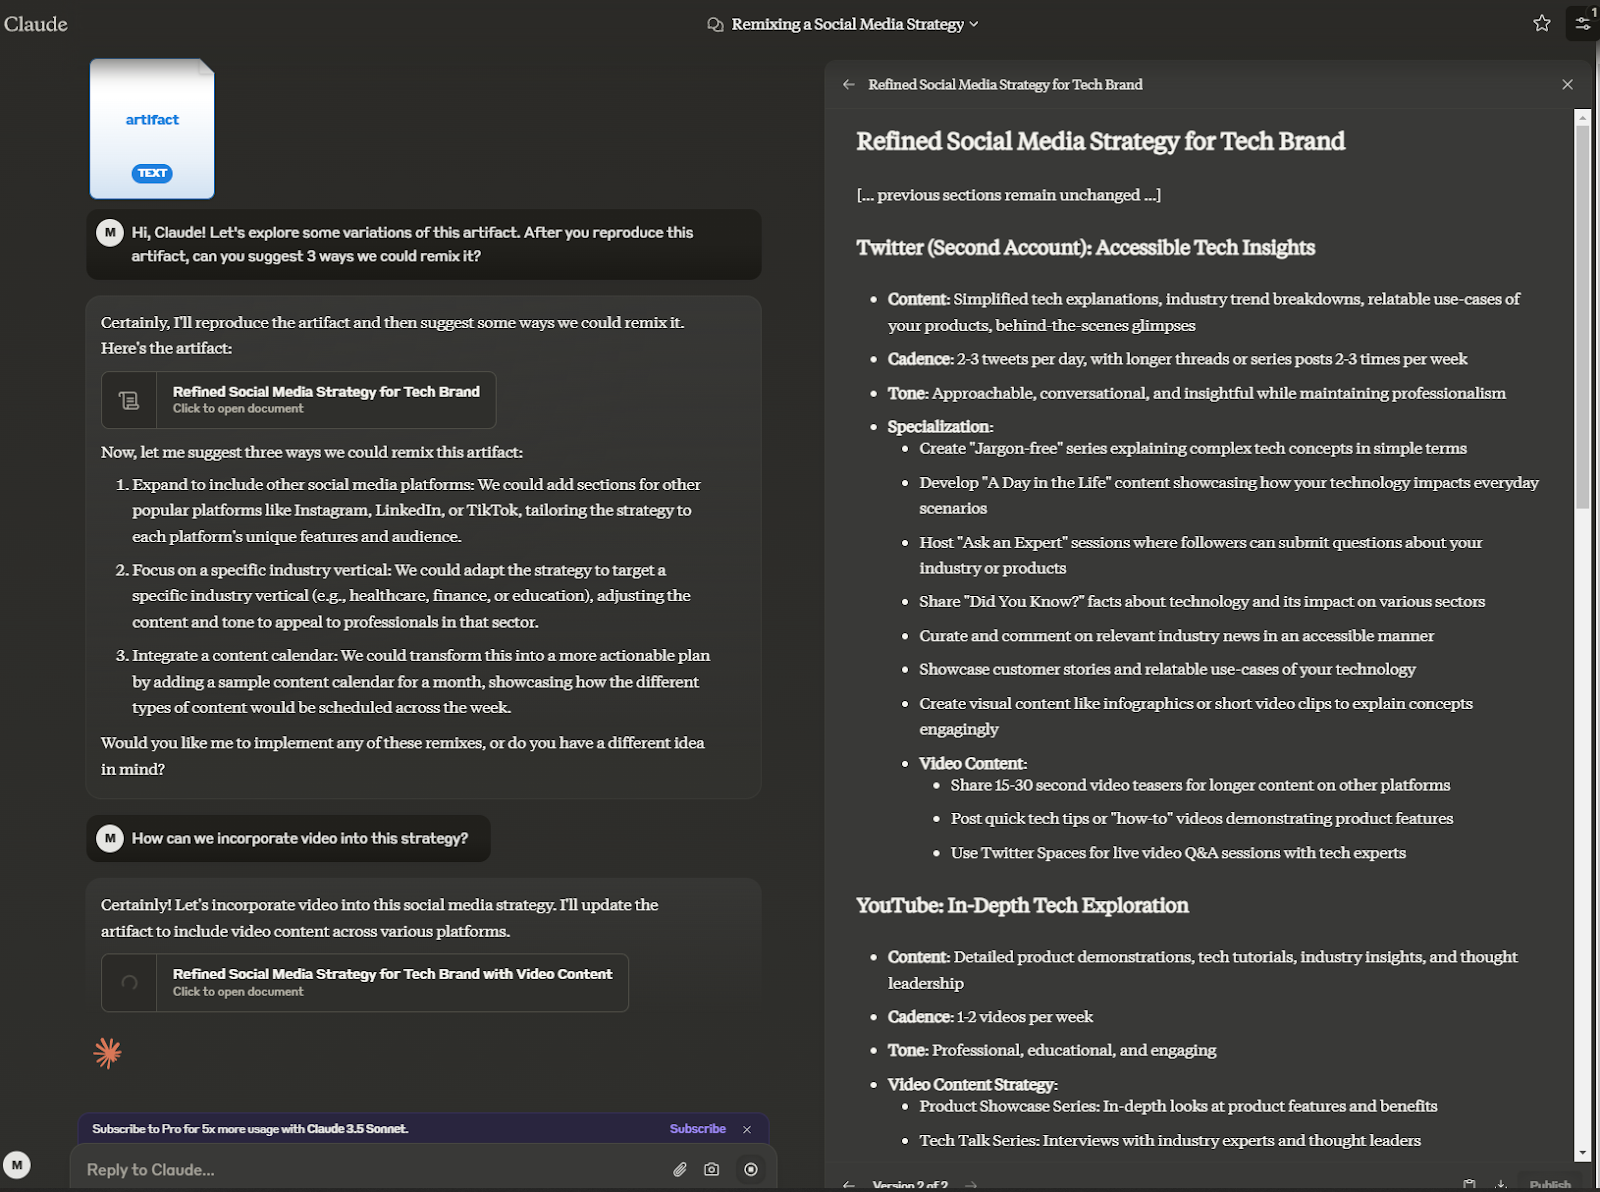Open 'Refined Social Media Strategy for Tech Brand' document card
The image size is (1600, 1192).
click(x=298, y=399)
